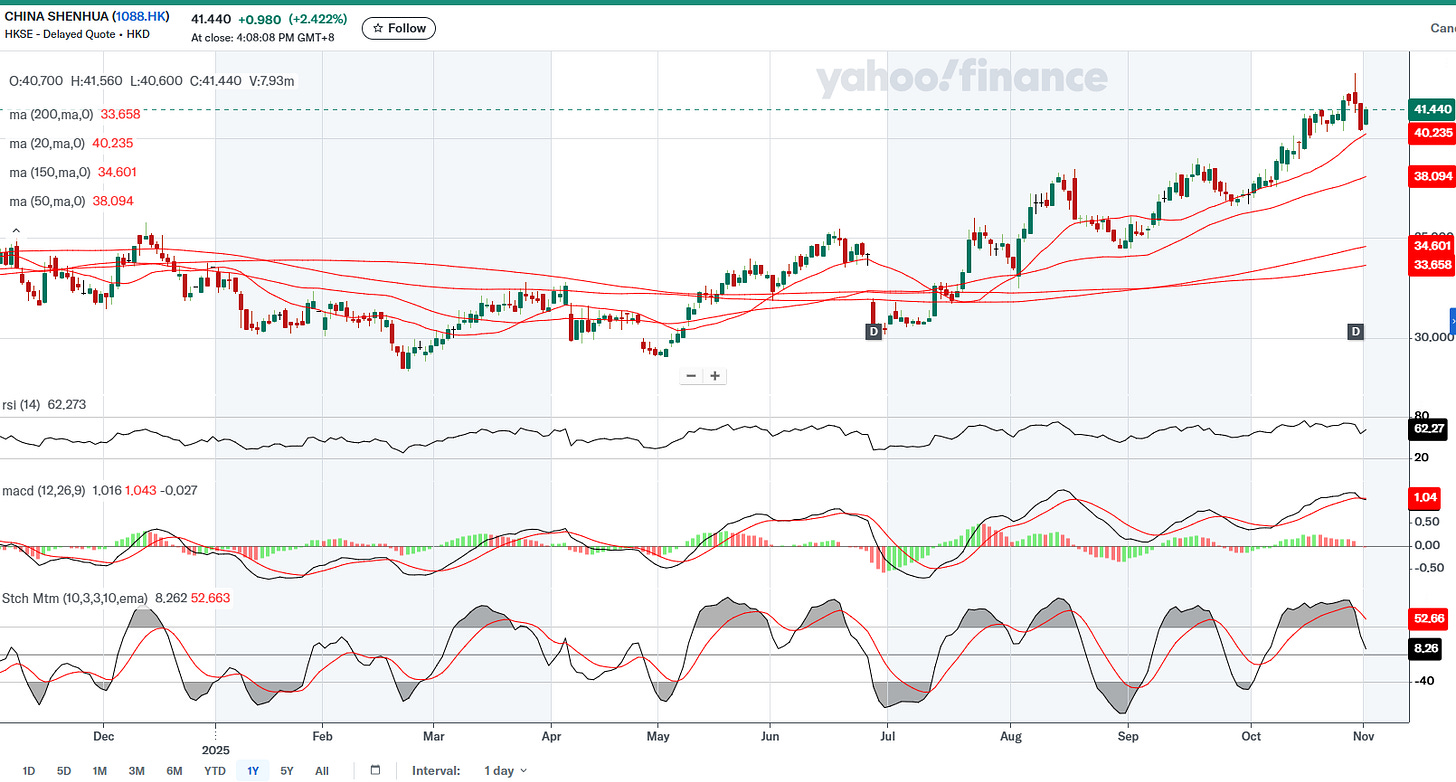Click the At close 4:08:08 PM timestamp
This screenshot has width=1456, height=782.
click(x=265, y=39)
